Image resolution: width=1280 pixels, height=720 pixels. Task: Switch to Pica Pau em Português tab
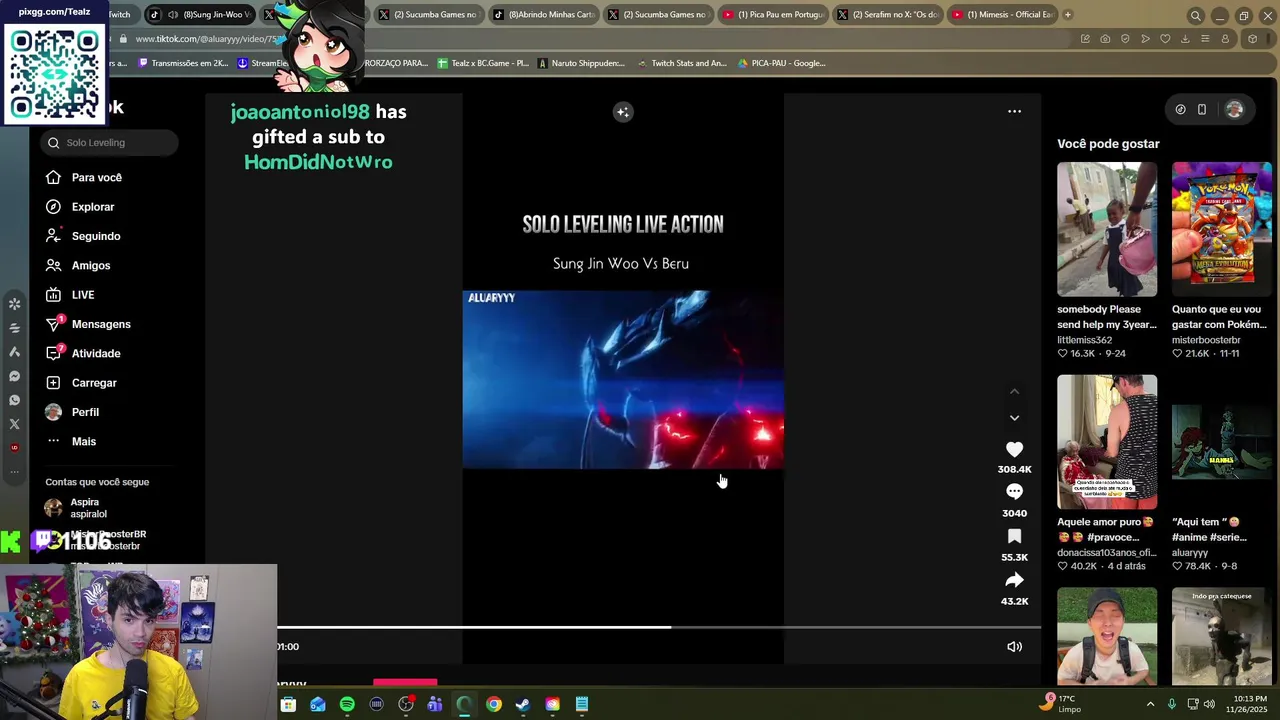772,15
